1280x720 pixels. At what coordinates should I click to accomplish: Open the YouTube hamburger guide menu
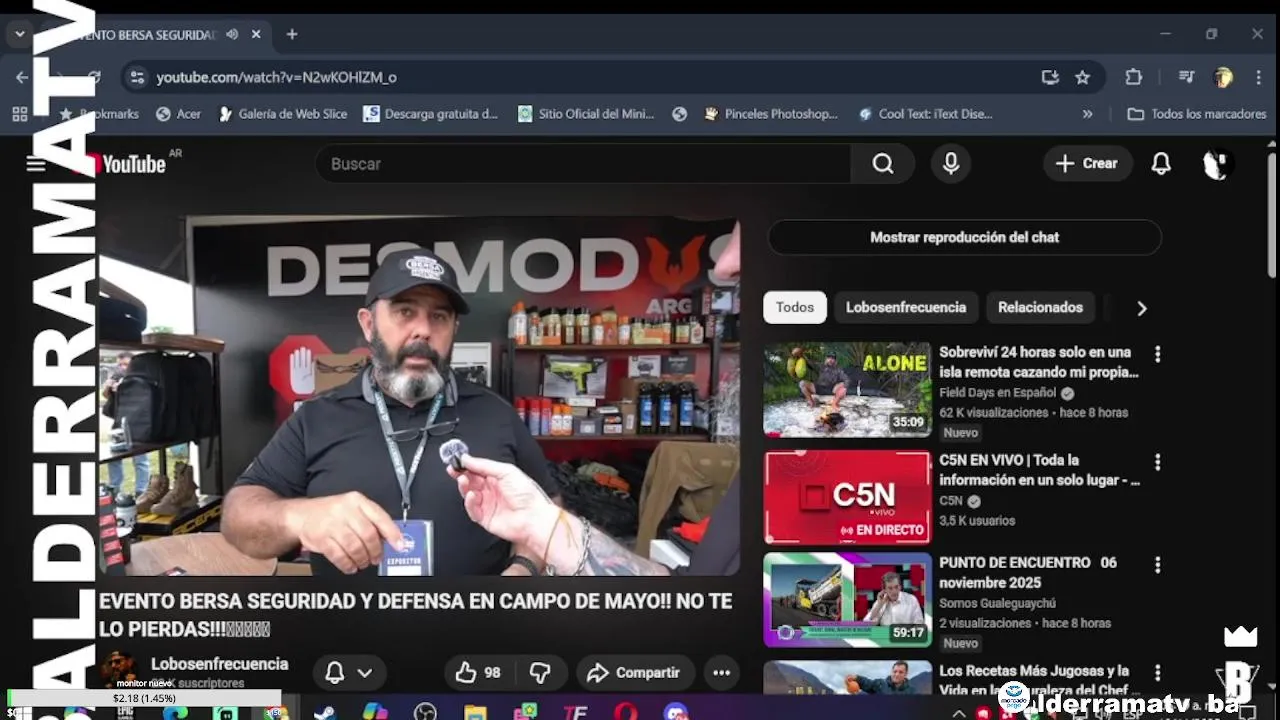(36, 164)
